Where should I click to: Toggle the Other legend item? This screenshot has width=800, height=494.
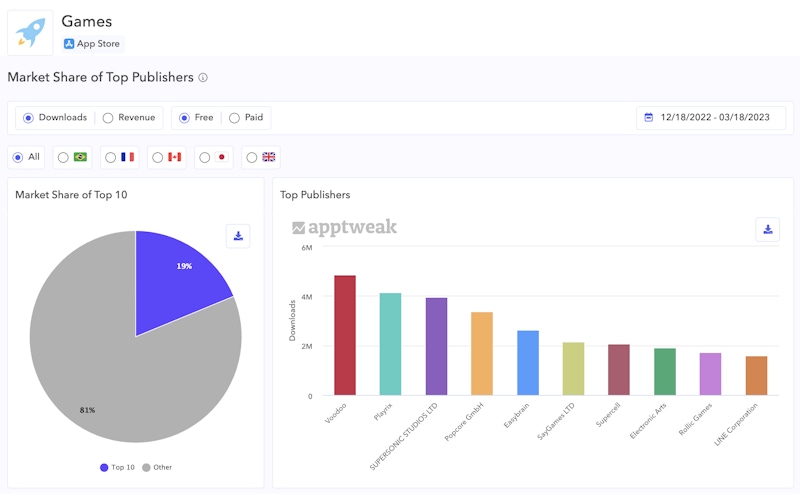click(x=158, y=467)
